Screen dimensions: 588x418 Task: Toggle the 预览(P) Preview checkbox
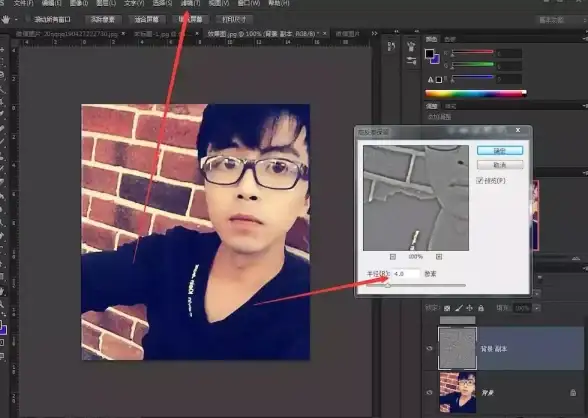pos(479,181)
